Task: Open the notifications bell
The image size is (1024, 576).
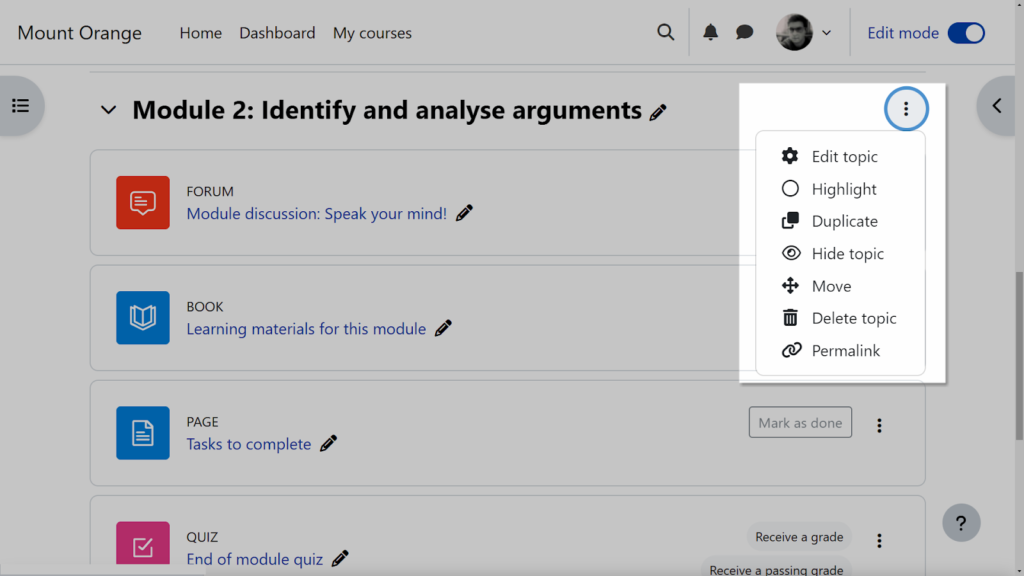Action: click(710, 32)
